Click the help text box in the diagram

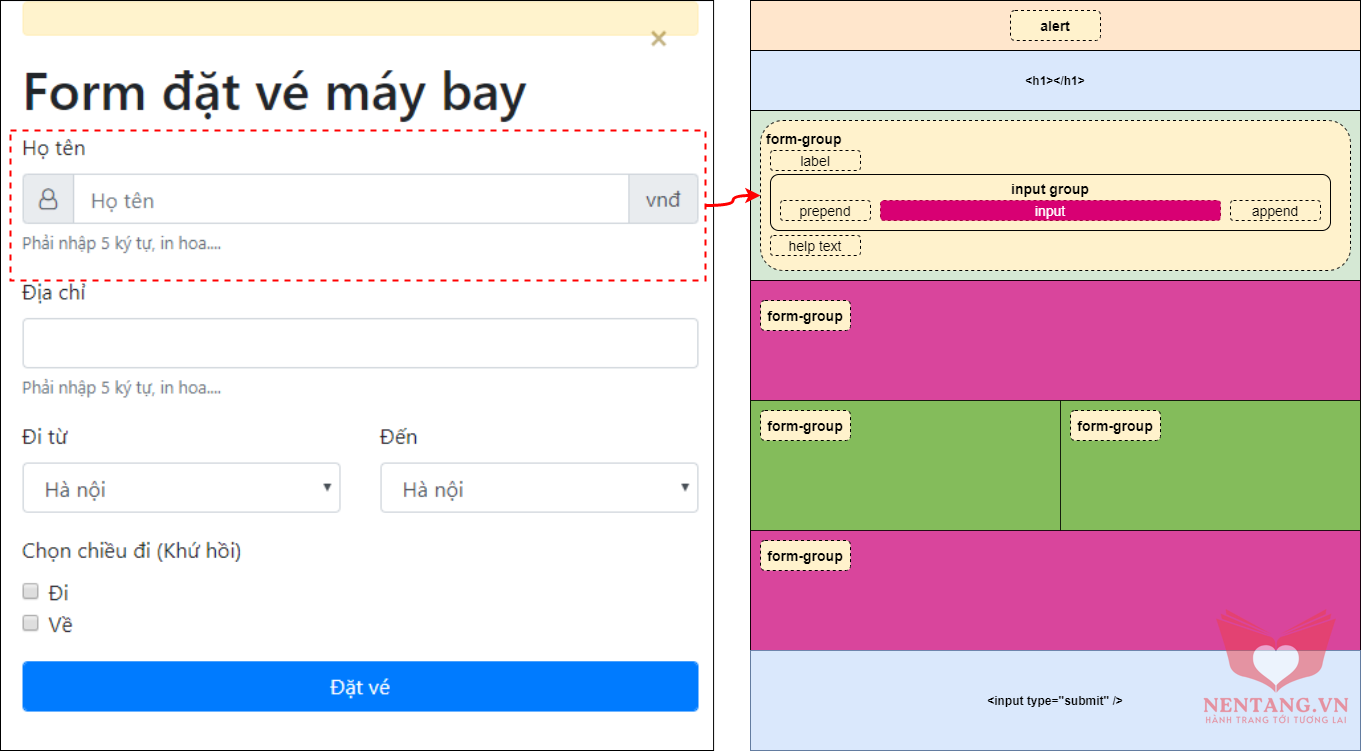(x=815, y=246)
